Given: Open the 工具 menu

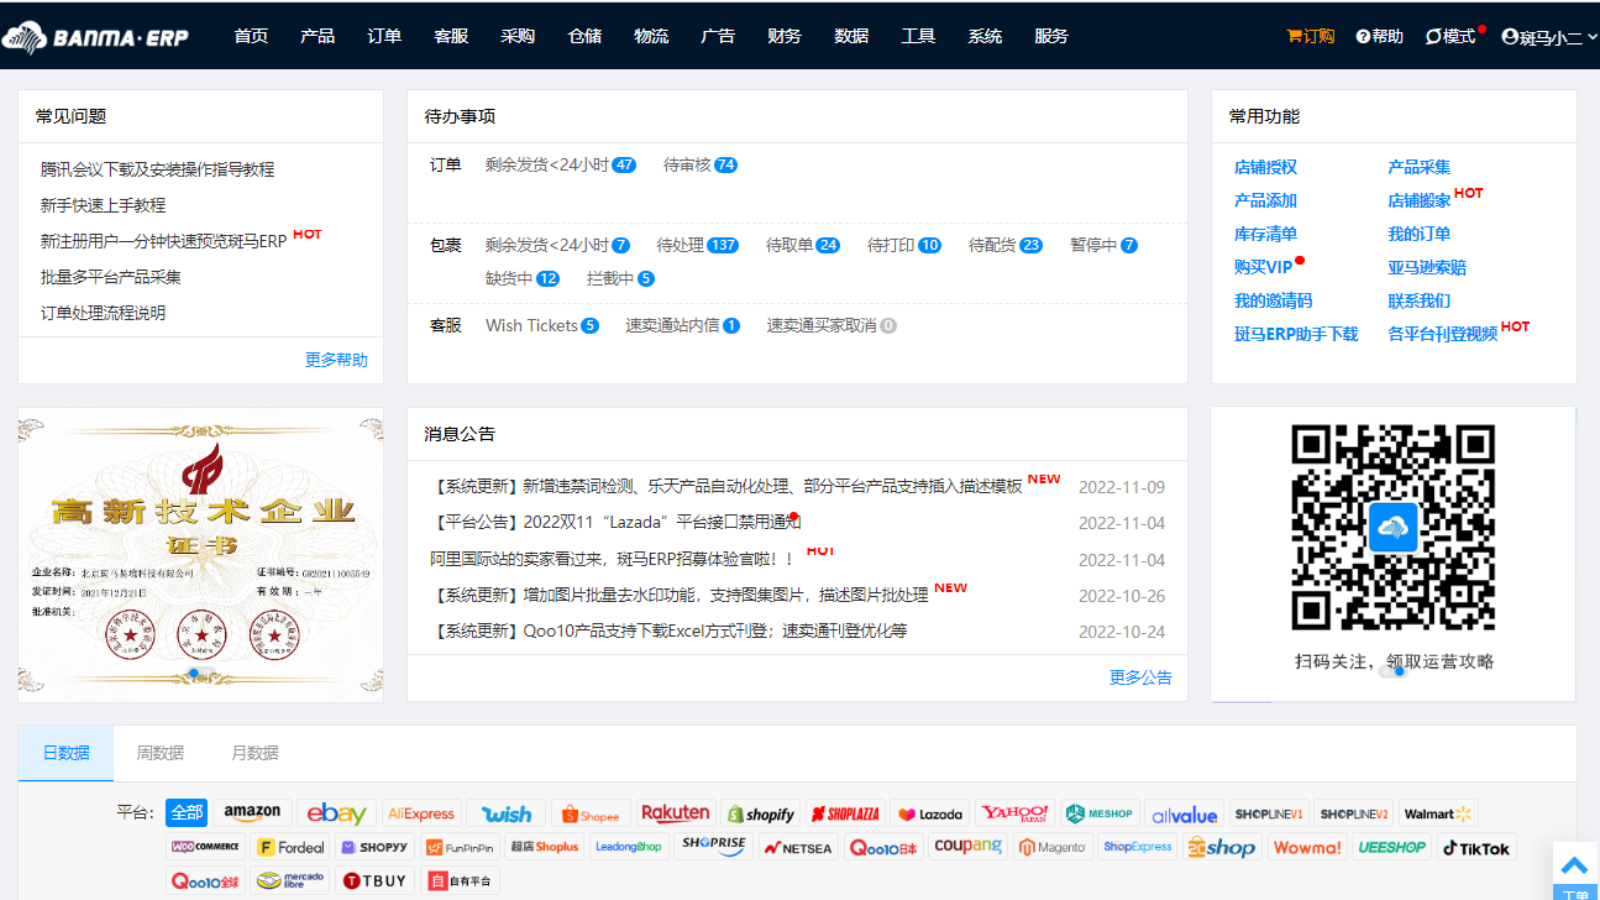Looking at the screenshot, I should tap(918, 36).
